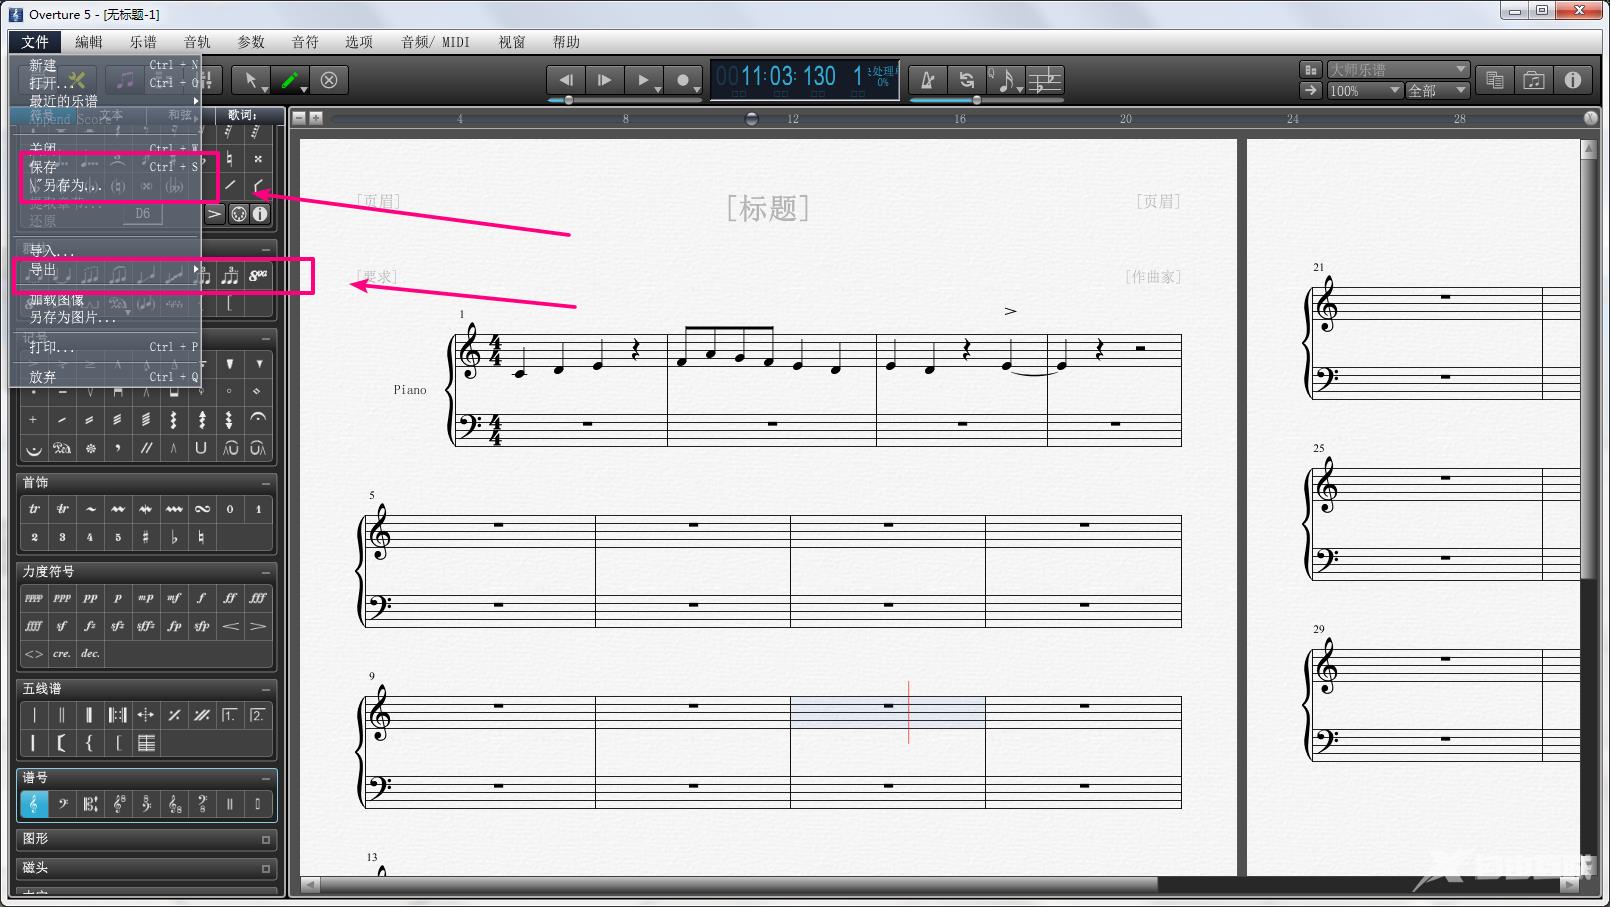Screen dimensions: 1610x907
Task: Select the dec. decrescendo text symbol
Action: (90, 654)
